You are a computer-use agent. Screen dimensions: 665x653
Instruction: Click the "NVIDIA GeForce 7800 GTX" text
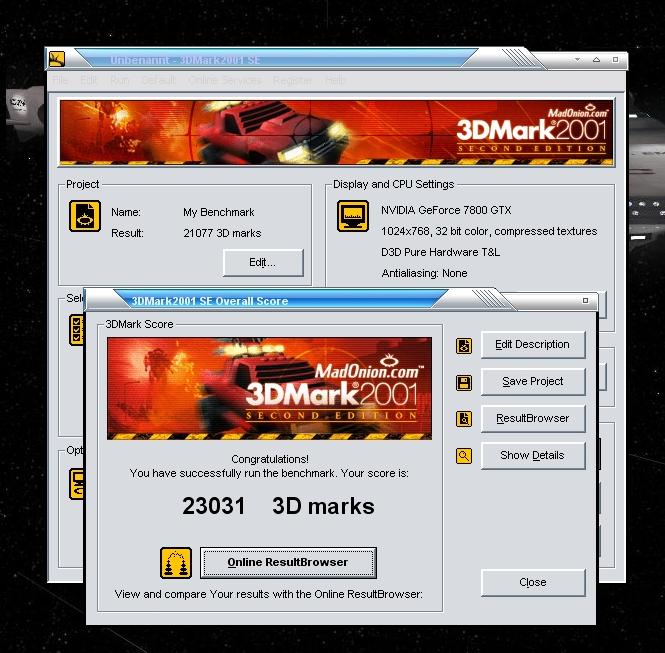[x=446, y=210]
